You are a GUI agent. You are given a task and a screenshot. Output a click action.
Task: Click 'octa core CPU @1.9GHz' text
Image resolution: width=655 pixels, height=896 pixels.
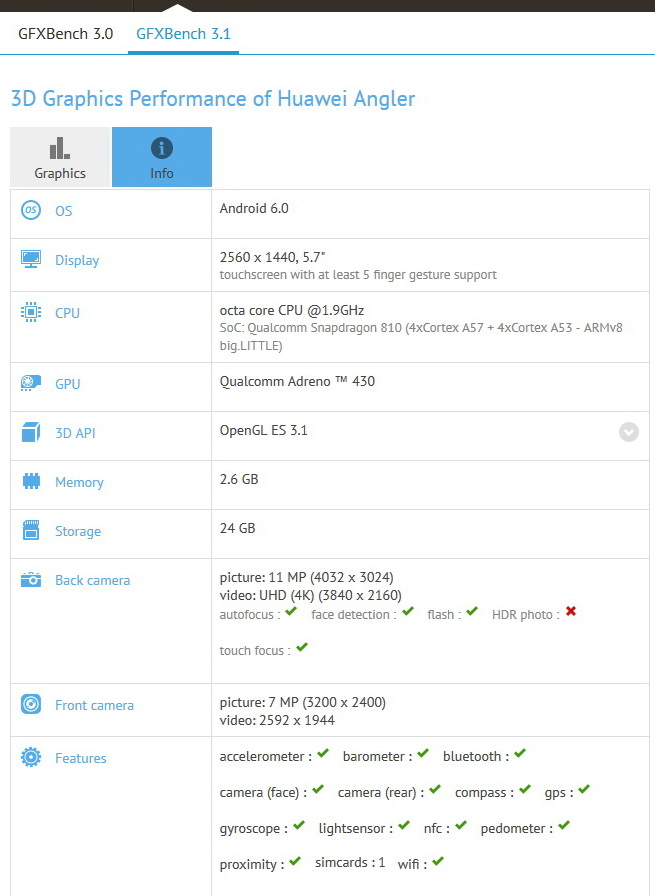point(292,310)
